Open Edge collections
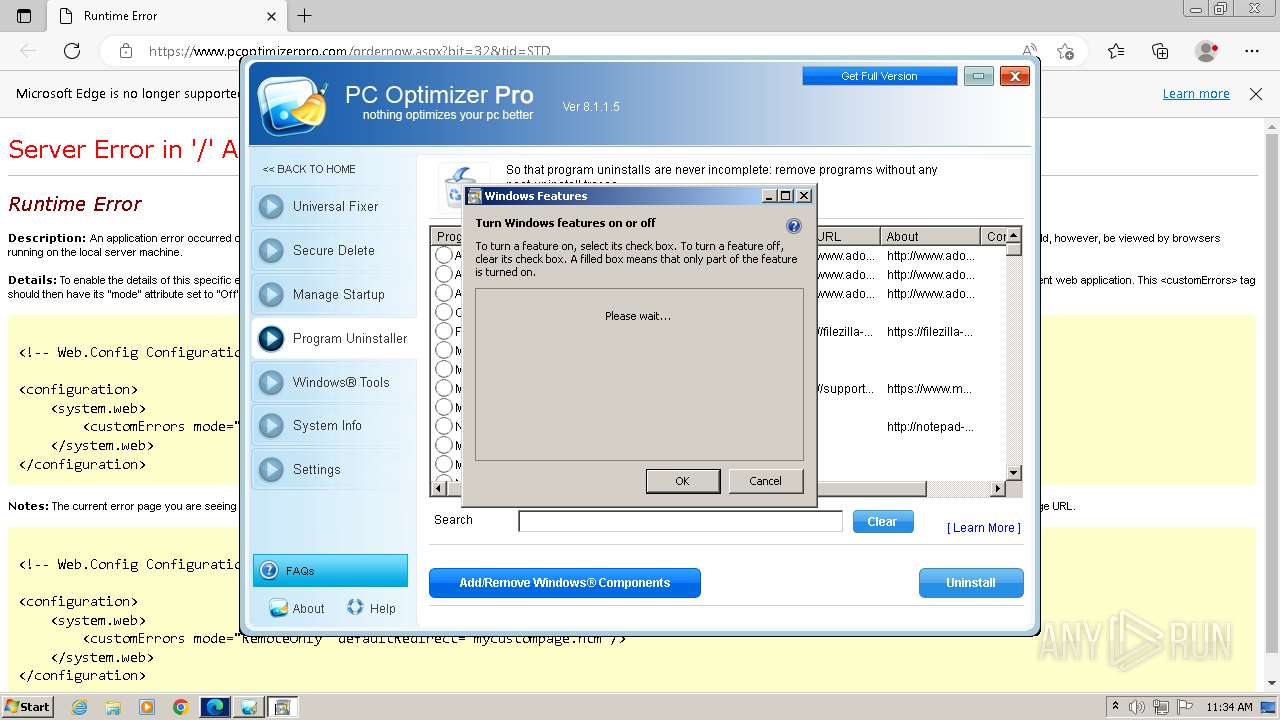Image resolution: width=1280 pixels, height=720 pixels. click(x=1160, y=51)
